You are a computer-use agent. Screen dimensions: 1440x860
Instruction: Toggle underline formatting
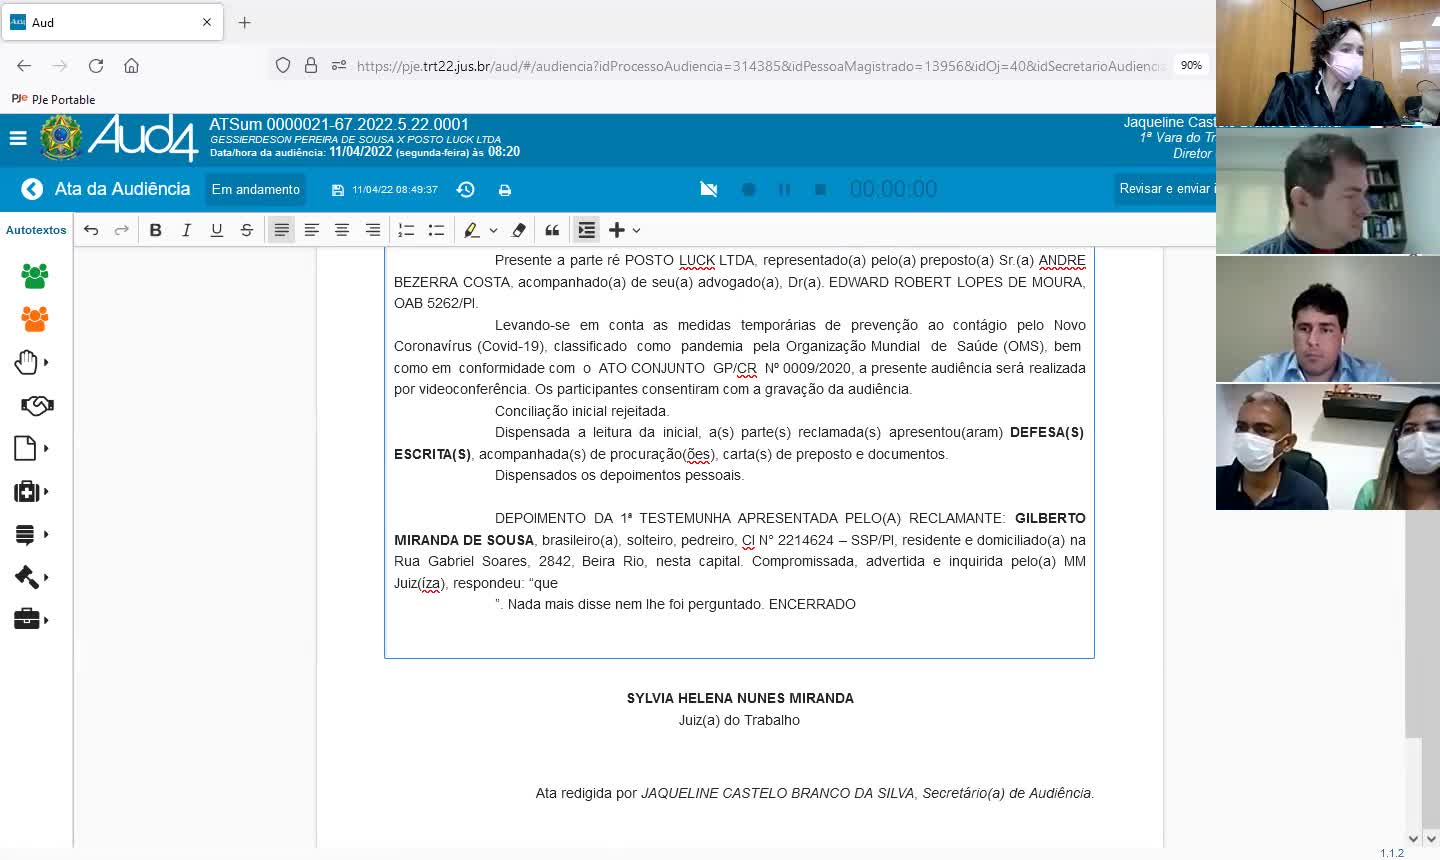[x=216, y=230]
